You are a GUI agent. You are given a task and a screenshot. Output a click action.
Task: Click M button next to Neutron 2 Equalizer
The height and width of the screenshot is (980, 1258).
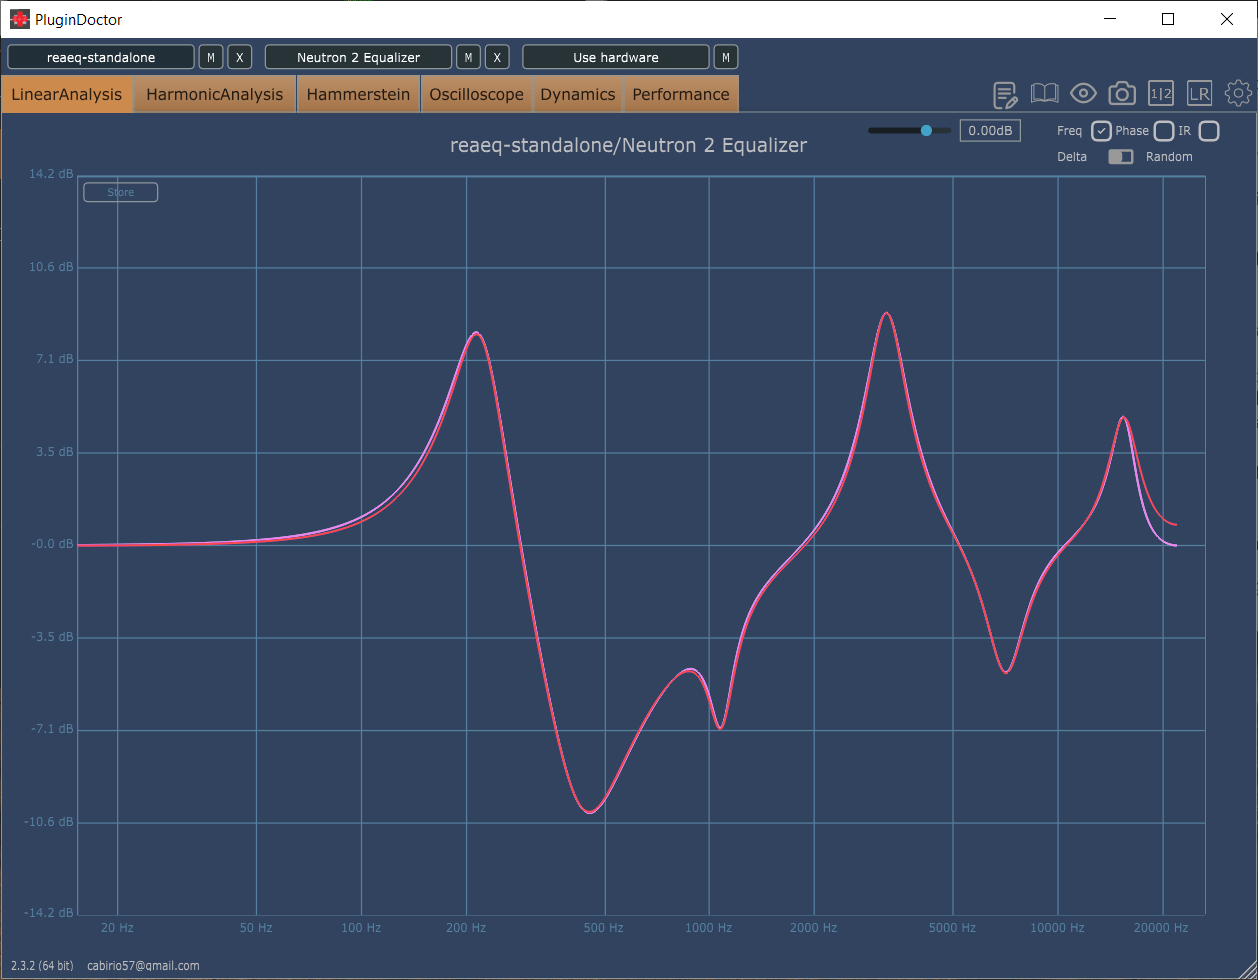click(468, 57)
